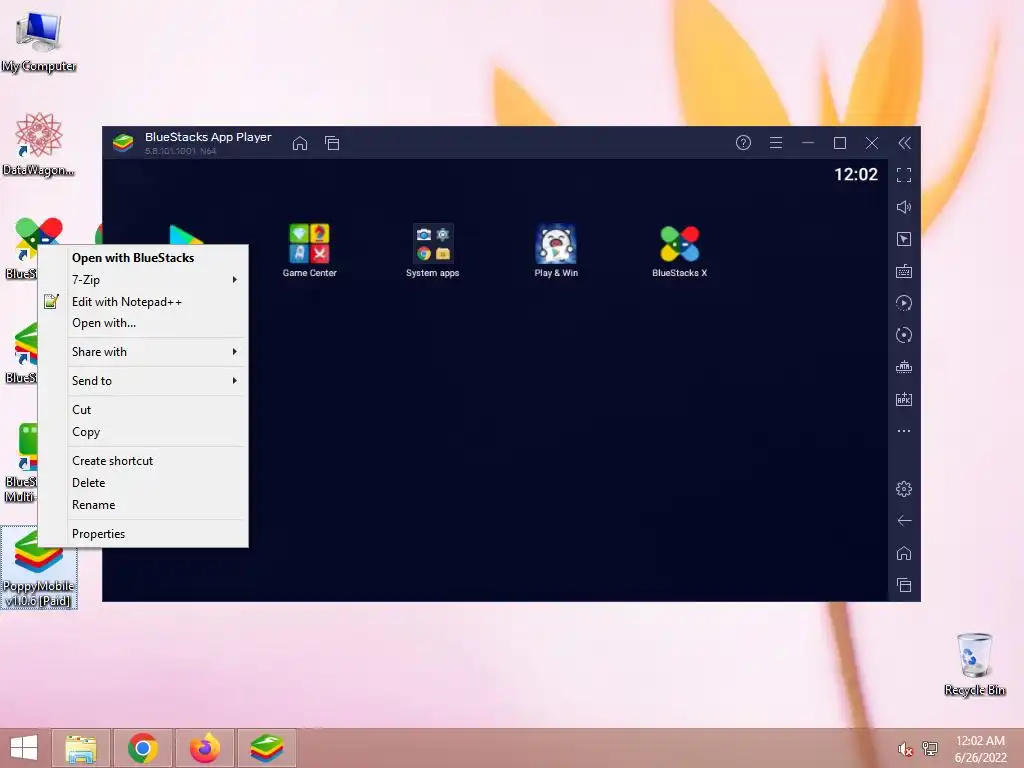Launch the BlueStacks X app icon
This screenshot has width=1024, height=768.
[679, 250]
